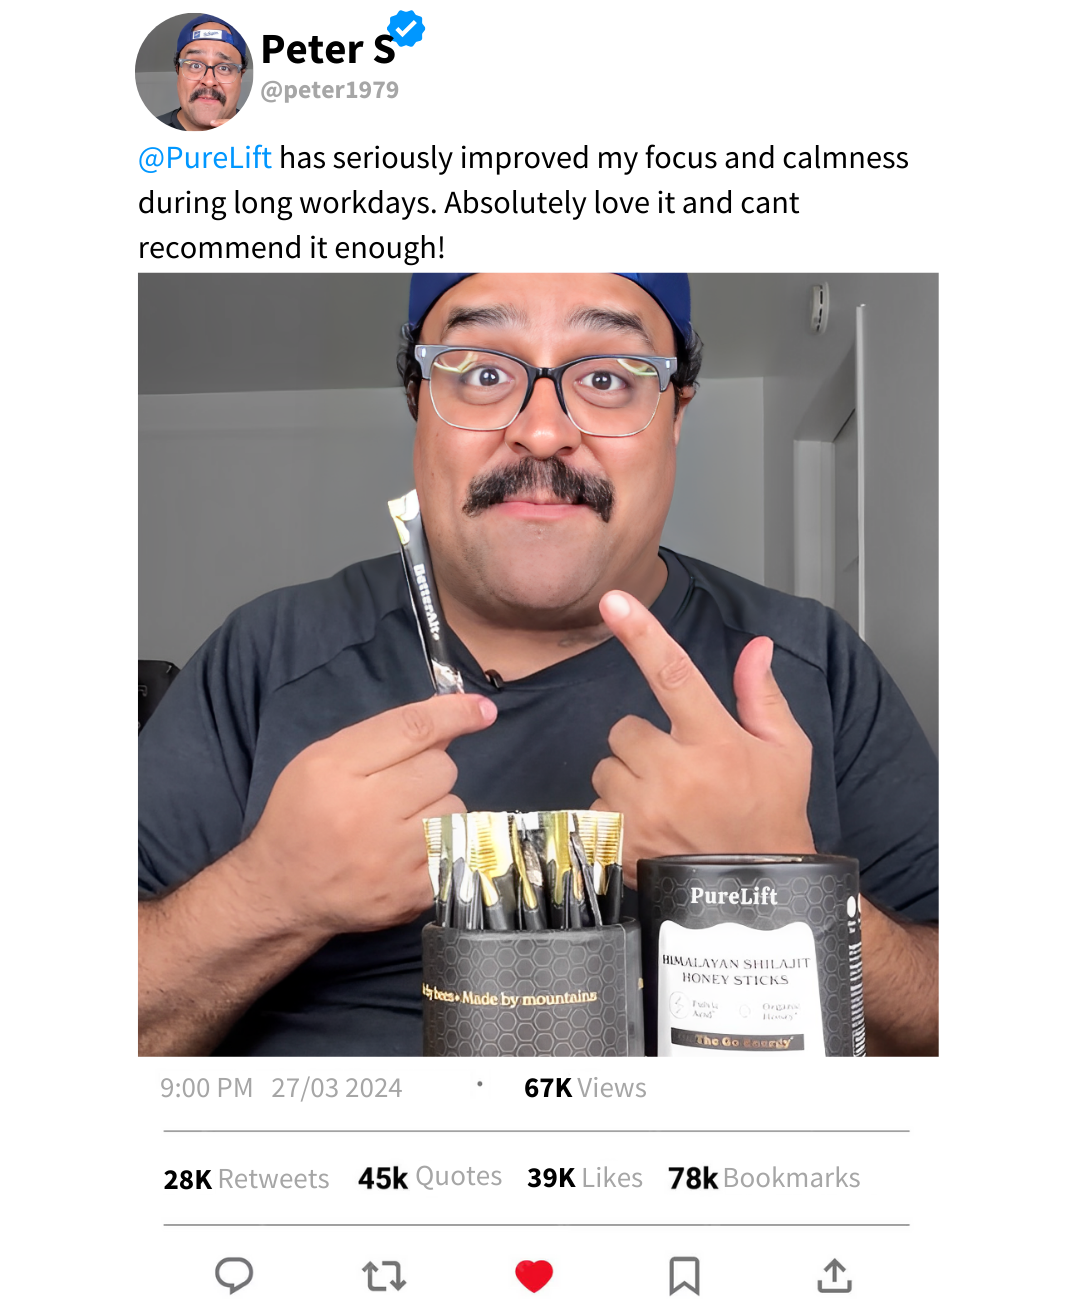
Task: Enlarge the attached product photo
Action: click(538, 664)
